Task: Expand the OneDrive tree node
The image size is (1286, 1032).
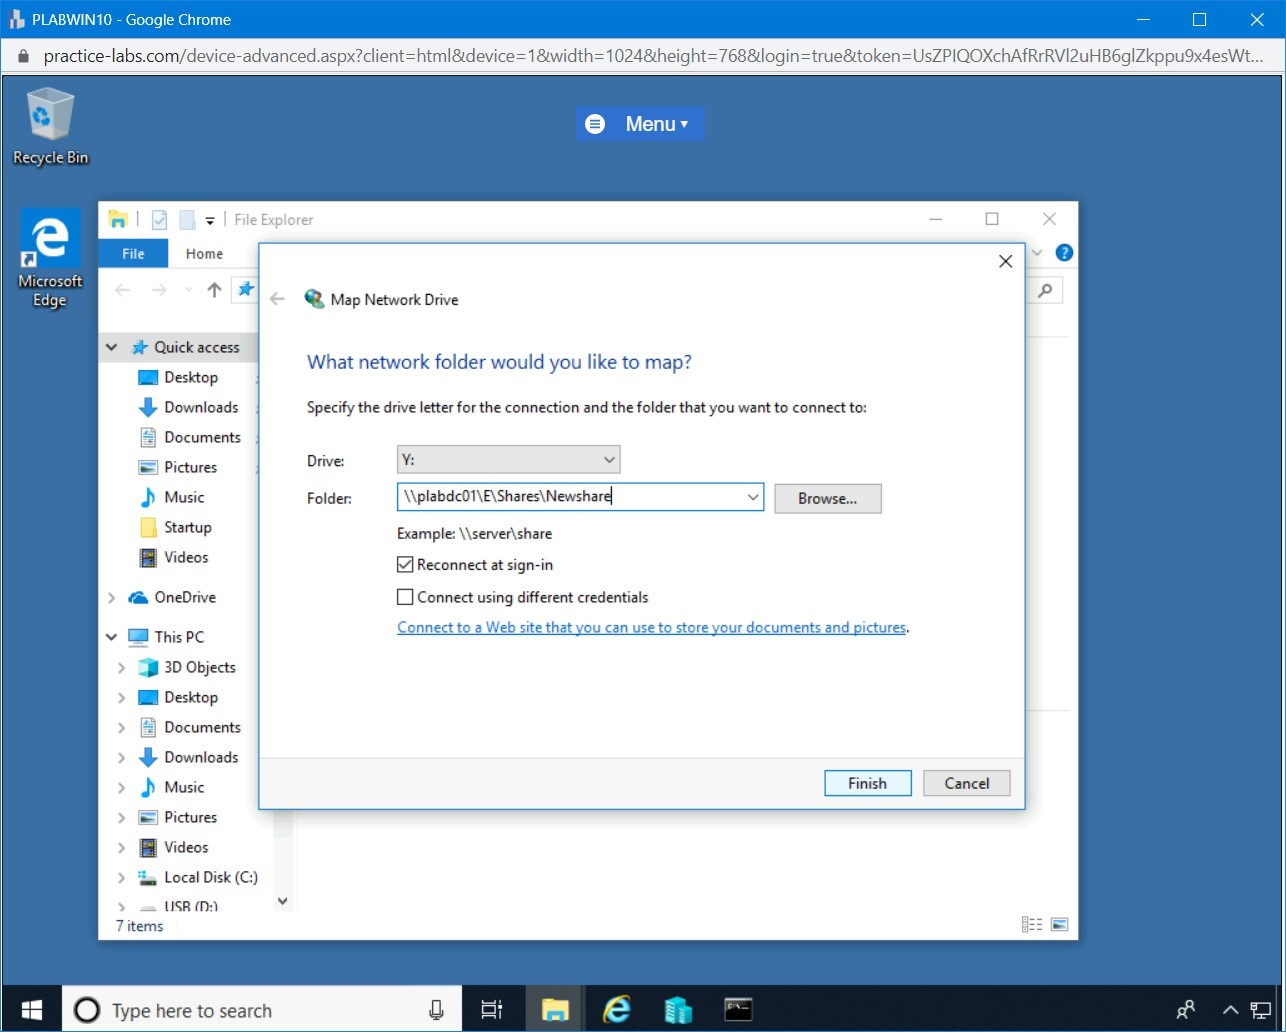Action: pyautogui.click(x=112, y=597)
